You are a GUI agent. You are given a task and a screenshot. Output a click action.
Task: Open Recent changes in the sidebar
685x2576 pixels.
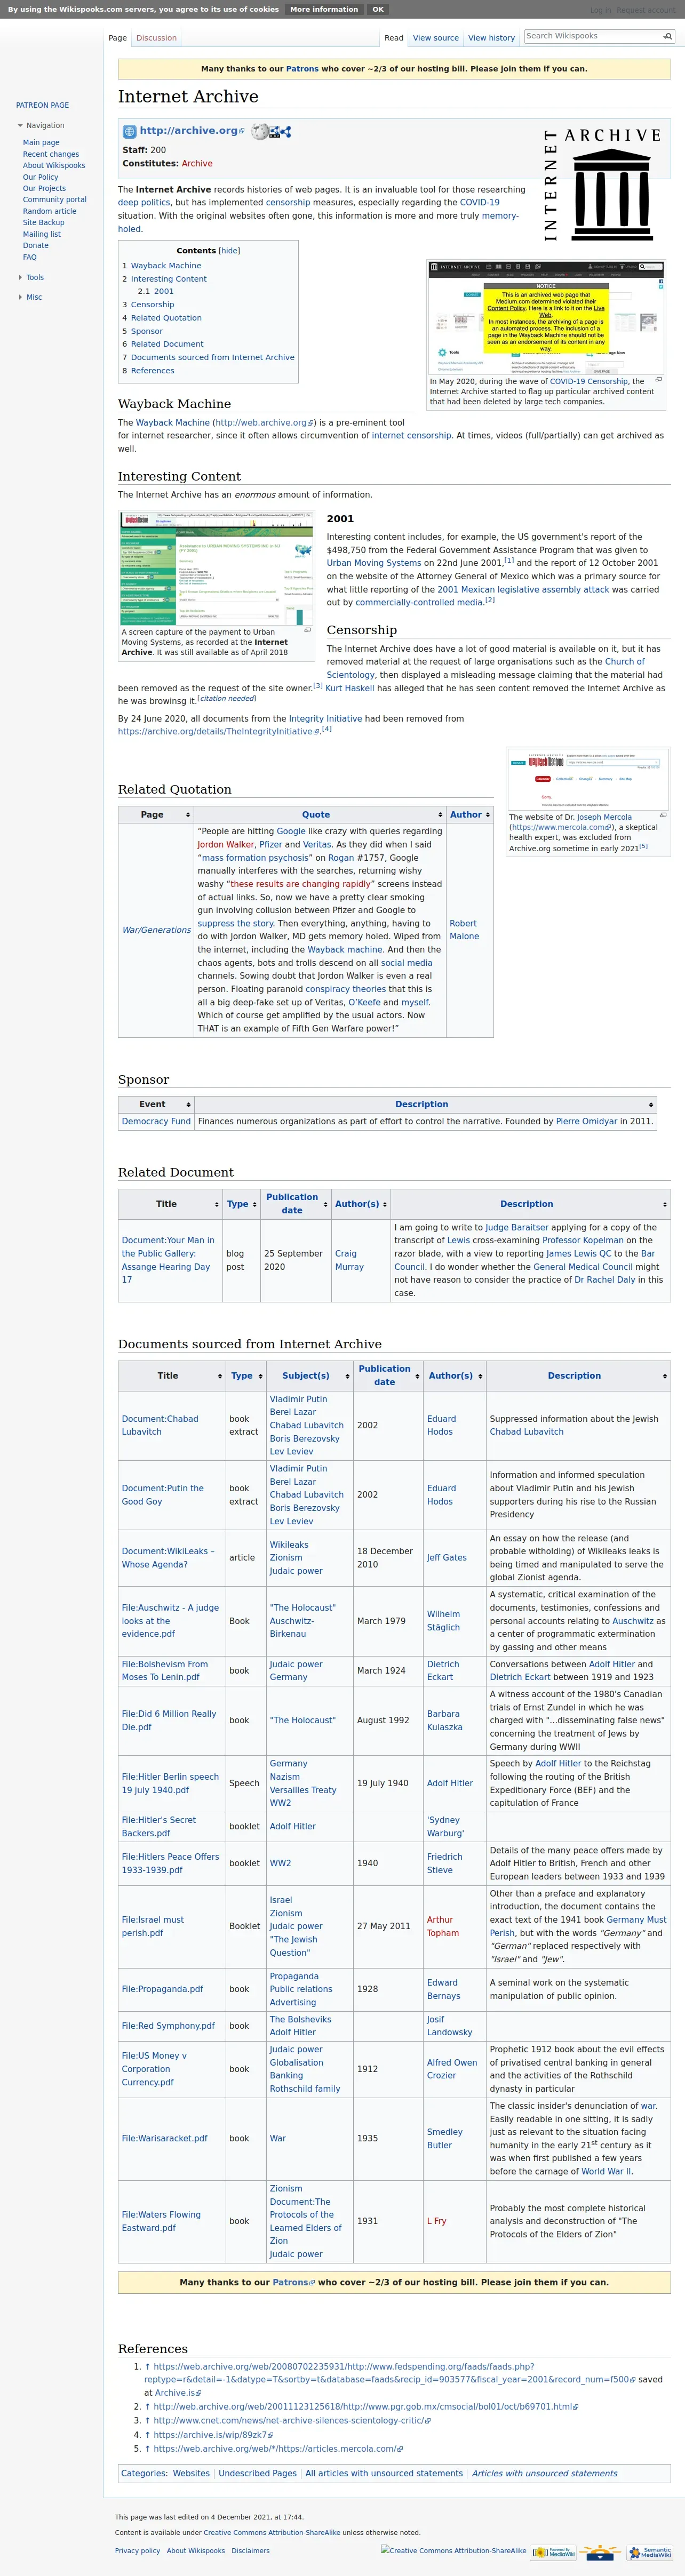pyautogui.click(x=51, y=154)
